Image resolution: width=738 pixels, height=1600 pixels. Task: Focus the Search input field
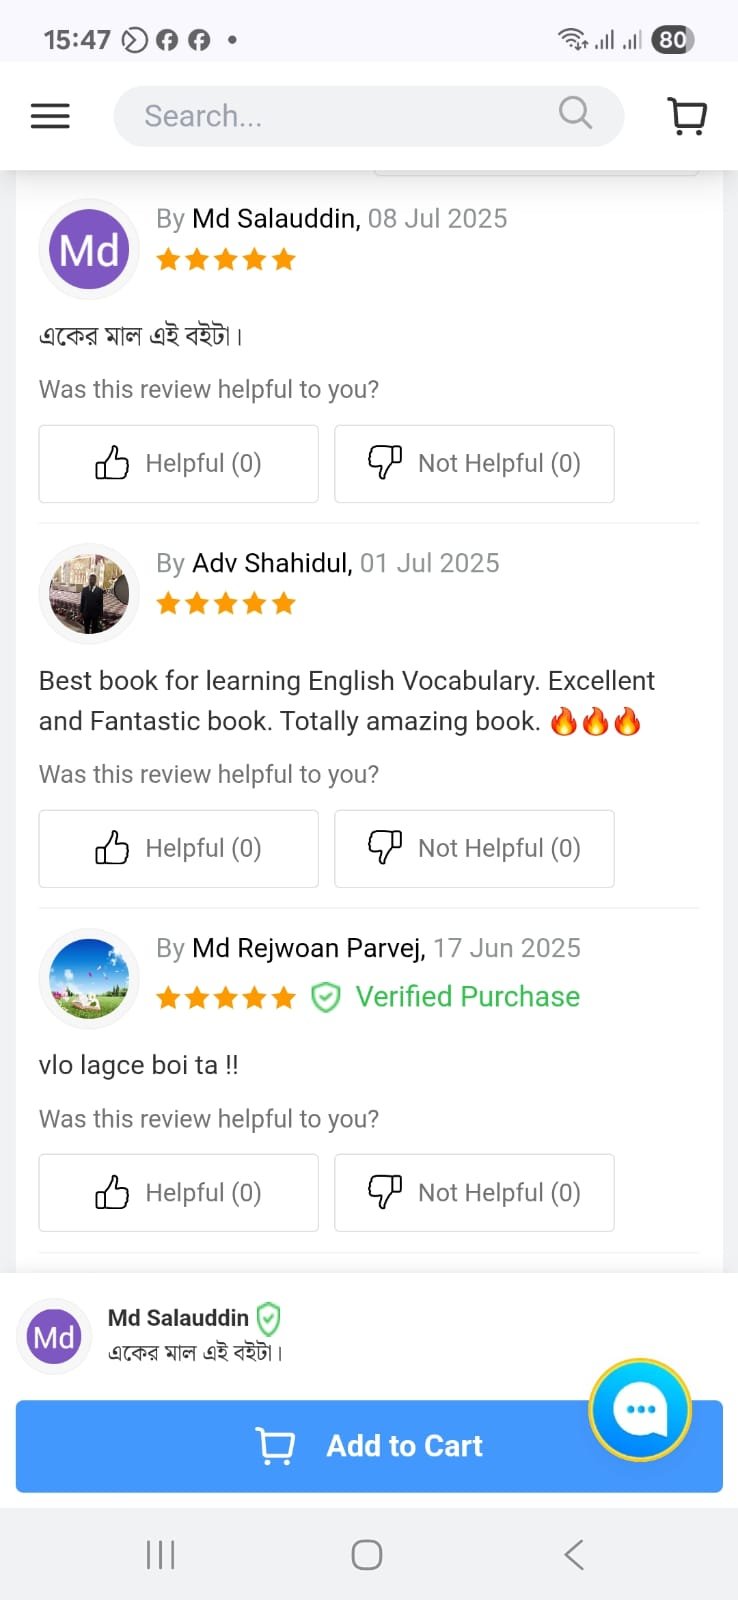369,116
